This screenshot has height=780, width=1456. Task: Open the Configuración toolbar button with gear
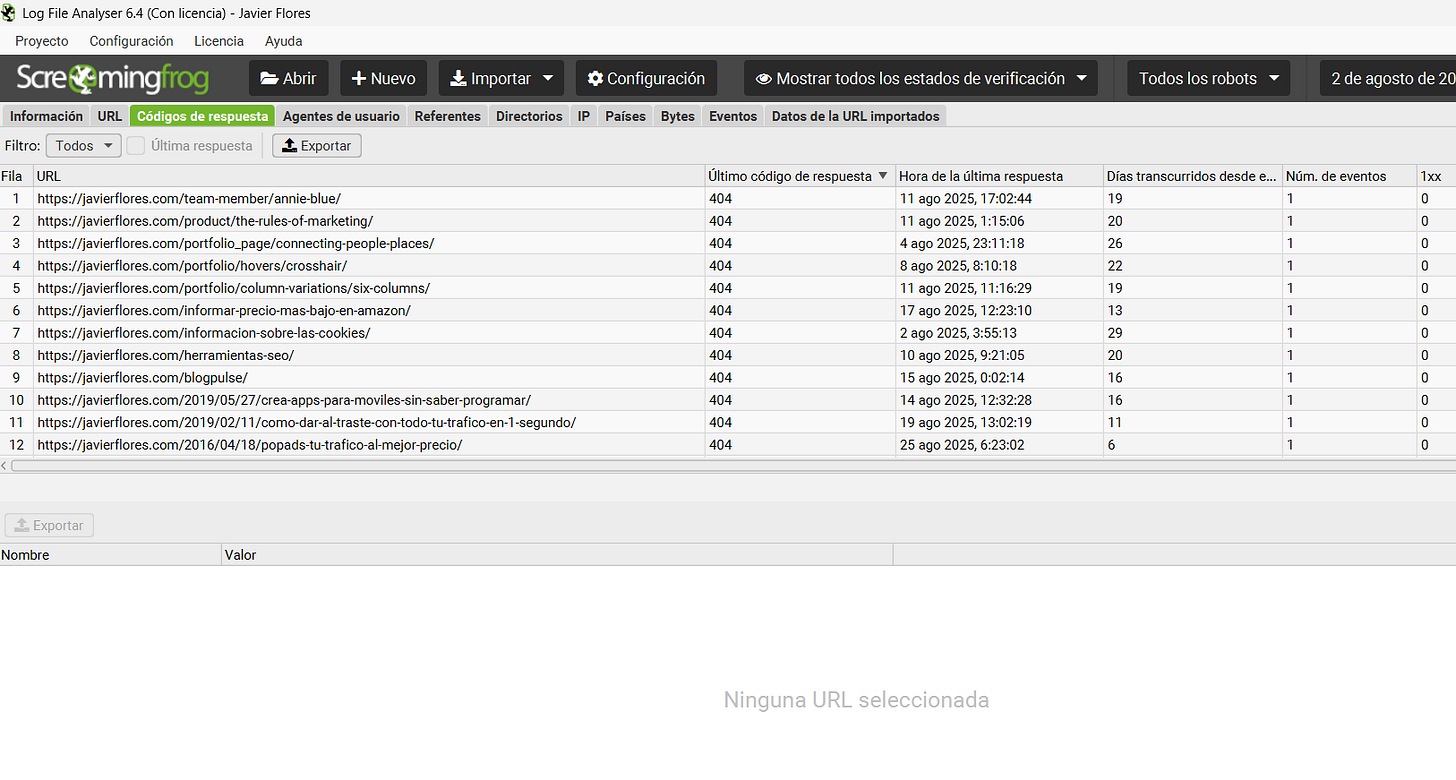(x=647, y=78)
